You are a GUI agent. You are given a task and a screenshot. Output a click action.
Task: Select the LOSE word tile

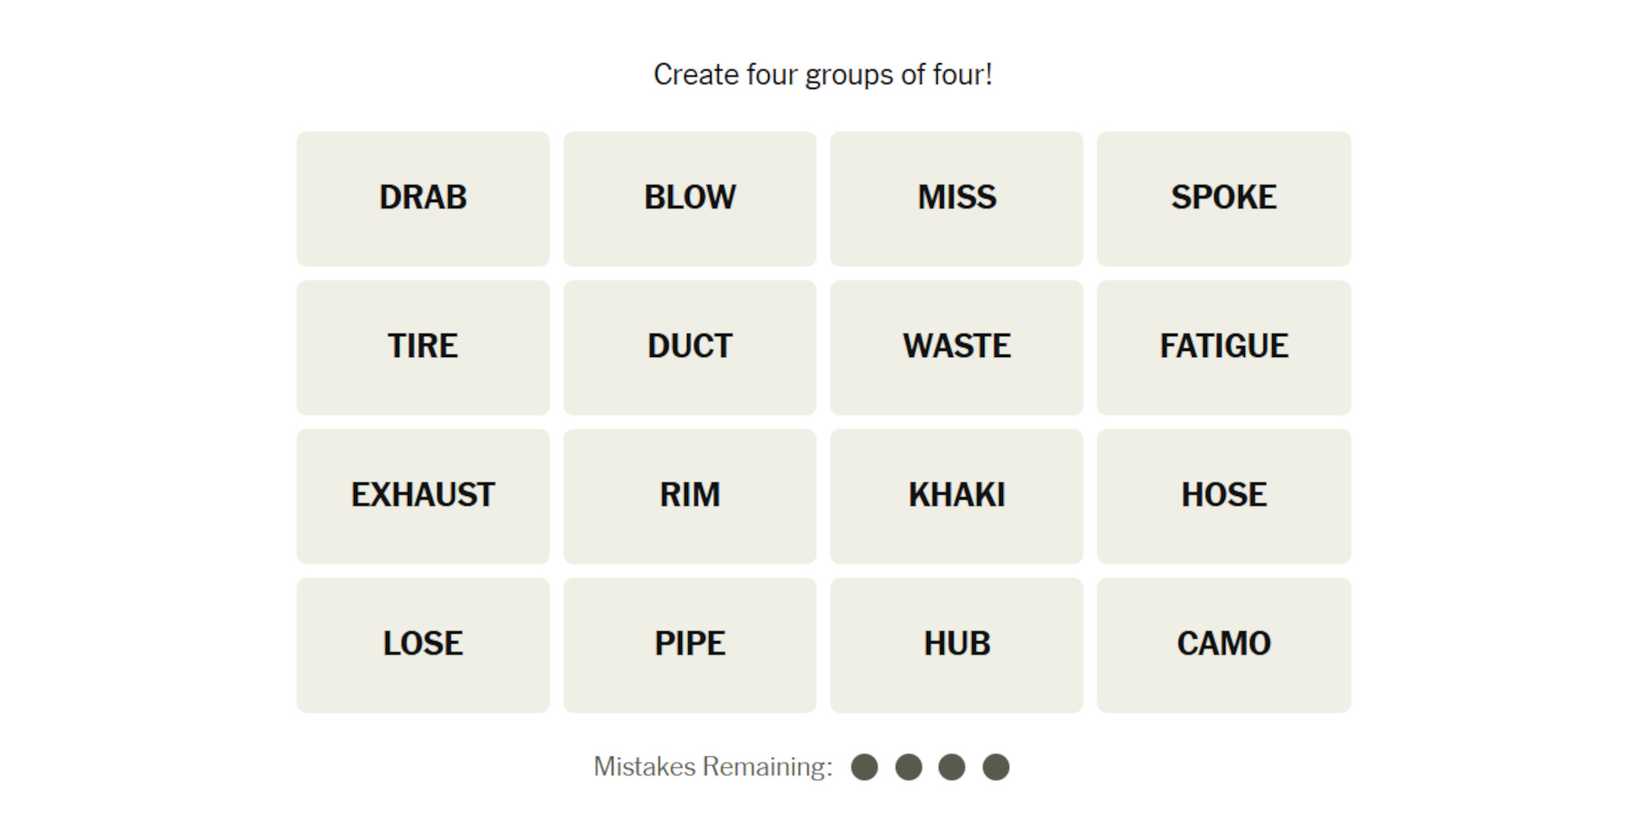pyautogui.click(x=423, y=645)
